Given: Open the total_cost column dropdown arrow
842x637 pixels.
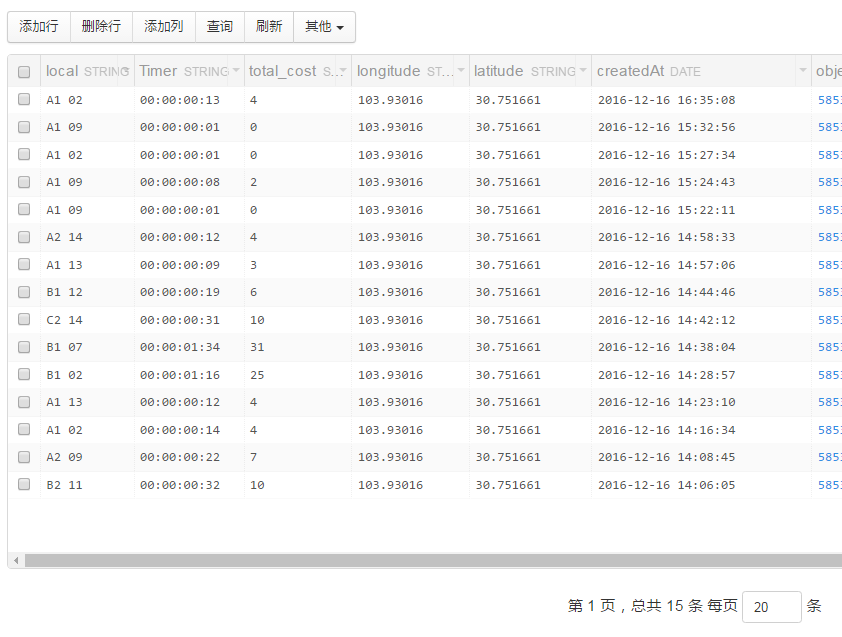Looking at the screenshot, I should click(x=343, y=70).
